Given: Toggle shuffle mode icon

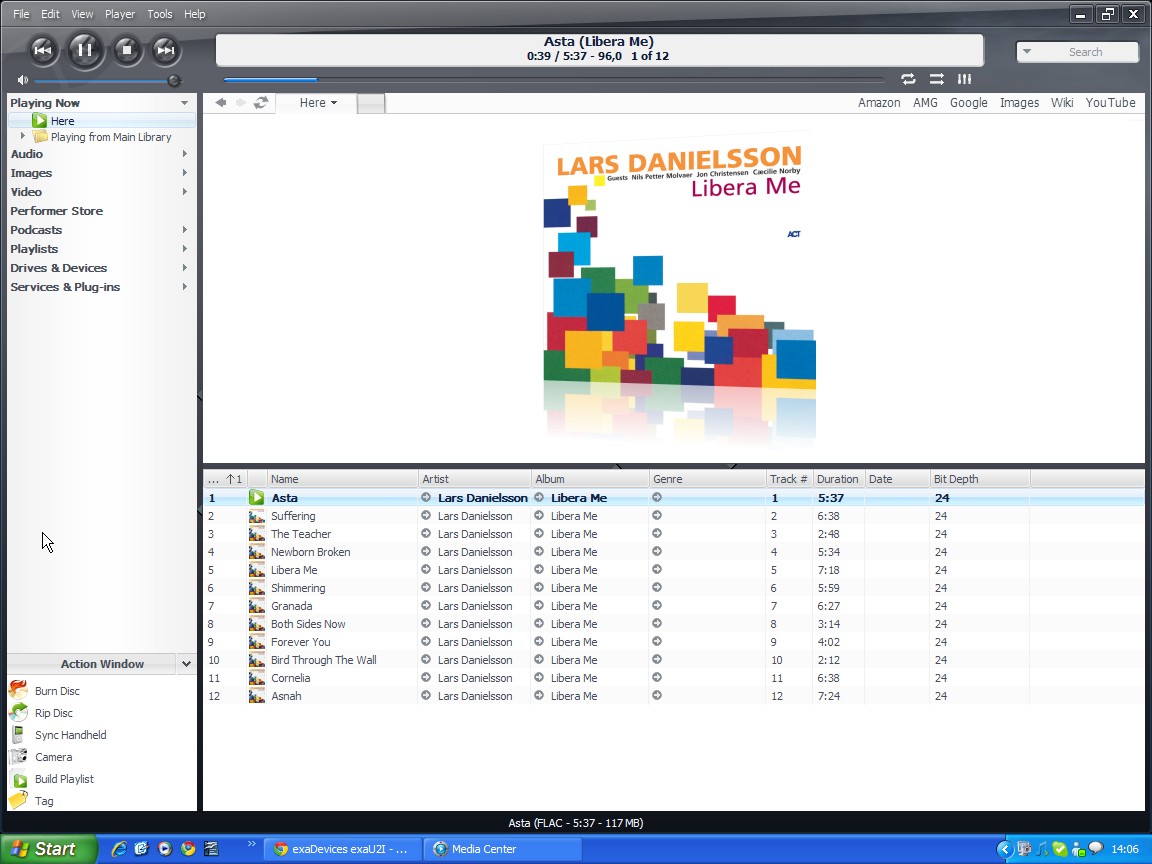Looking at the screenshot, I should (x=936, y=79).
